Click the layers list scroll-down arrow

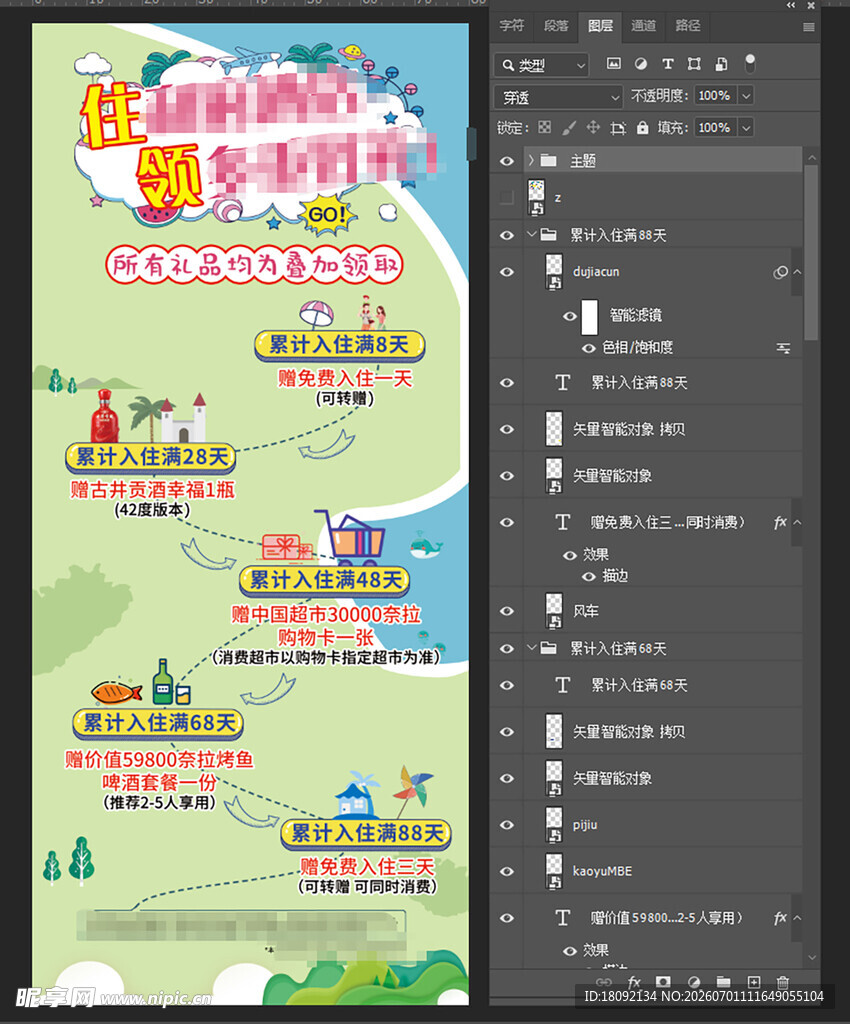tap(811, 958)
